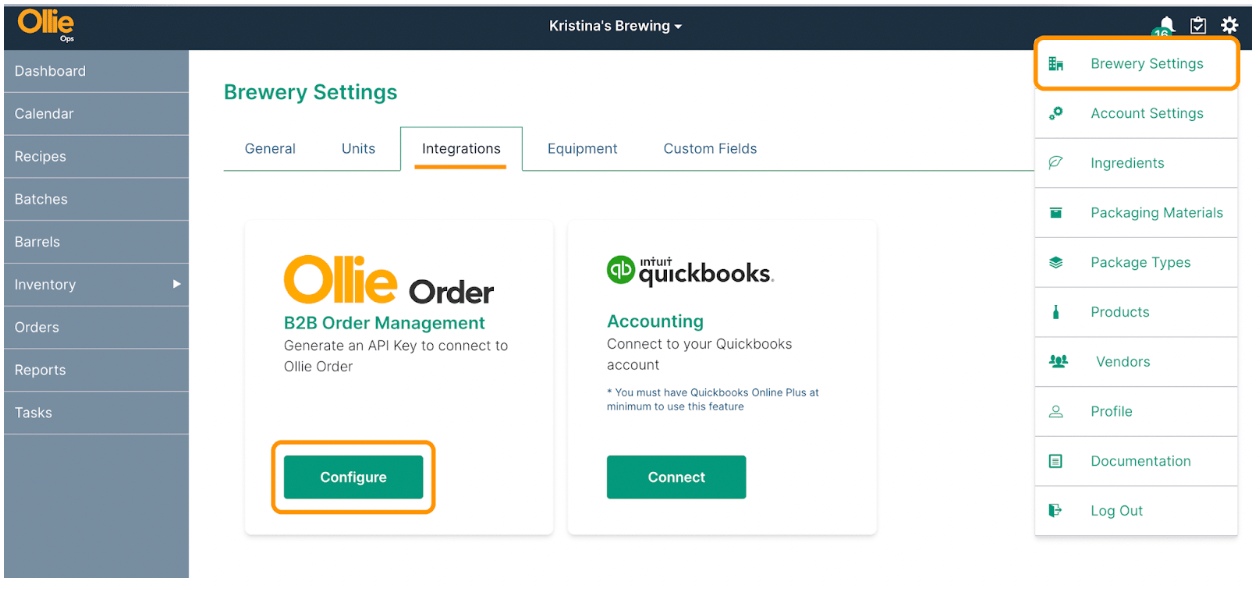Open Account Settings from the menu

(1147, 113)
